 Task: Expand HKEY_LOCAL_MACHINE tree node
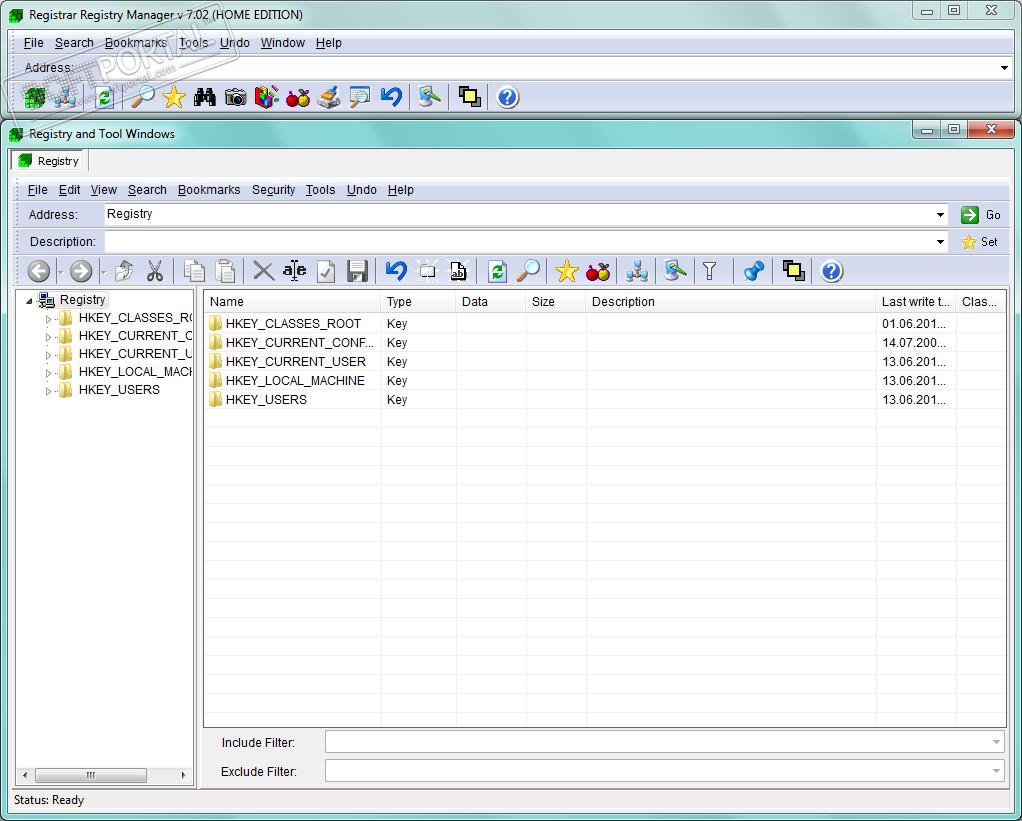coord(48,373)
